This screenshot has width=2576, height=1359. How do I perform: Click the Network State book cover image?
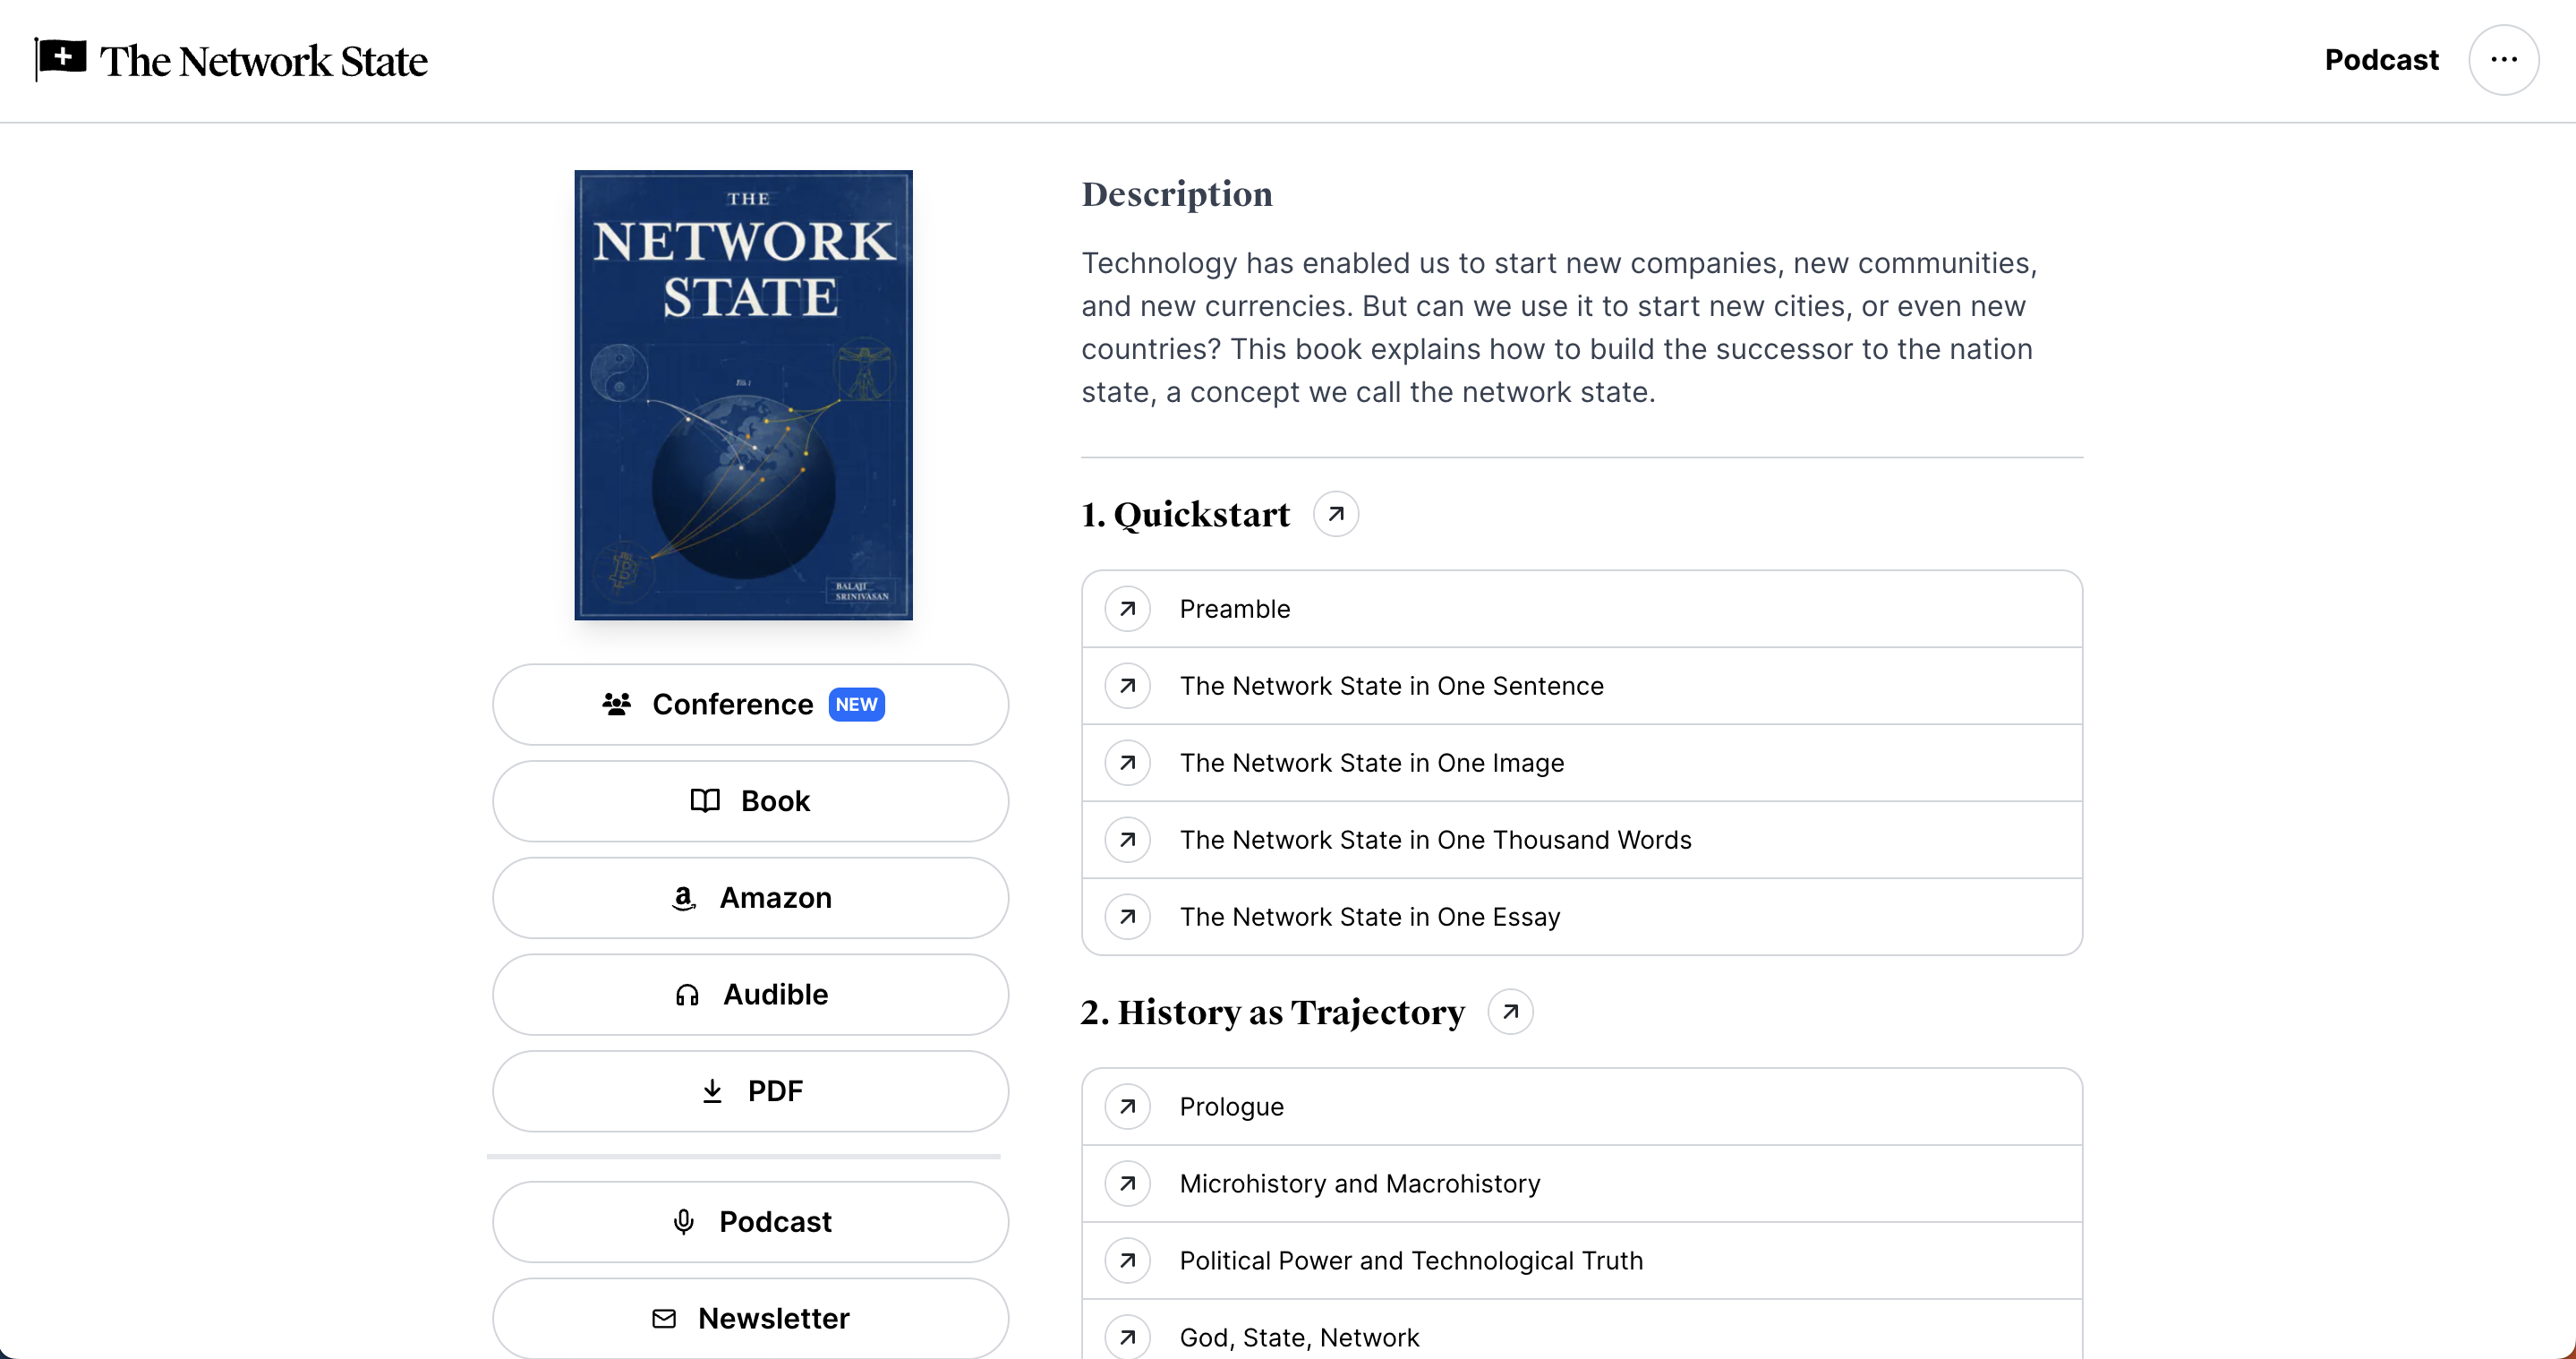pos(743,395)
